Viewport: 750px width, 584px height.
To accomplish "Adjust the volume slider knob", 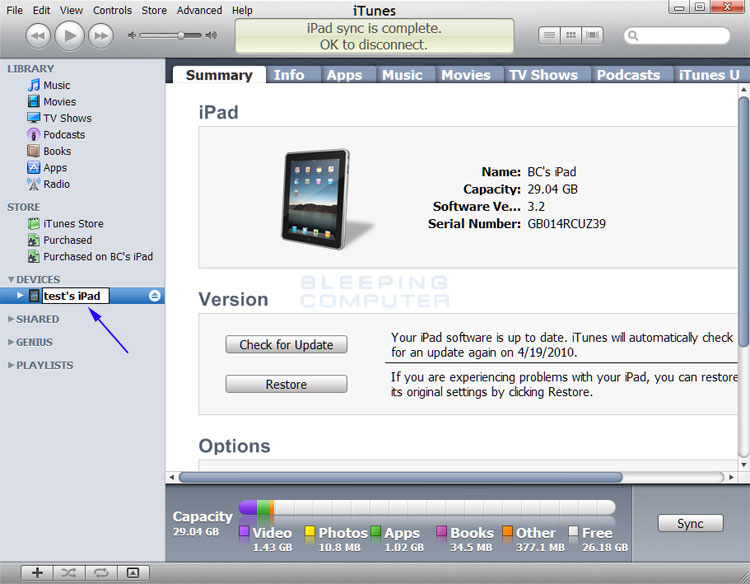I will point(181,35).
